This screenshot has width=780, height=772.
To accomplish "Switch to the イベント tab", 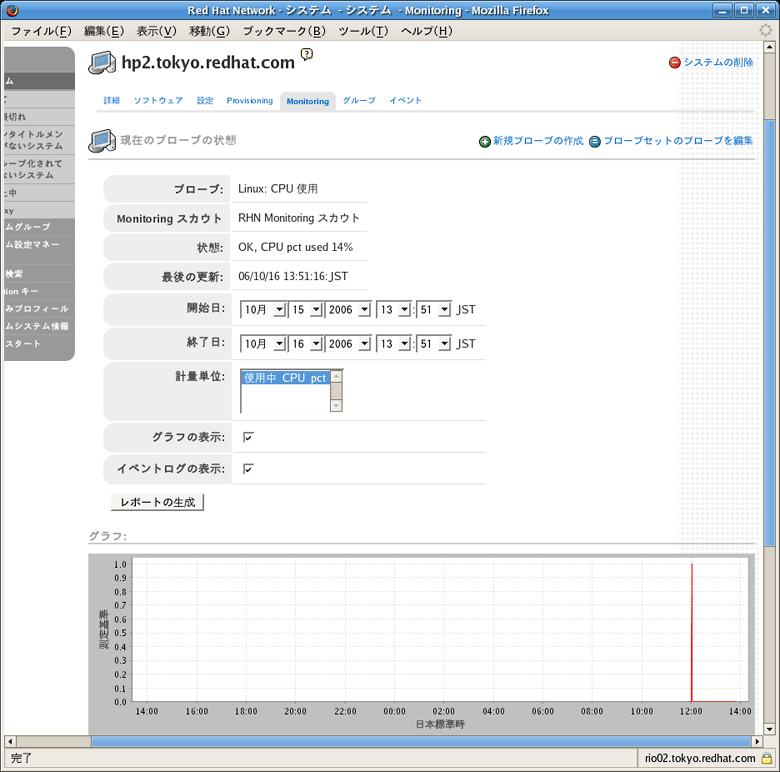I will click(x=405, y=100).
